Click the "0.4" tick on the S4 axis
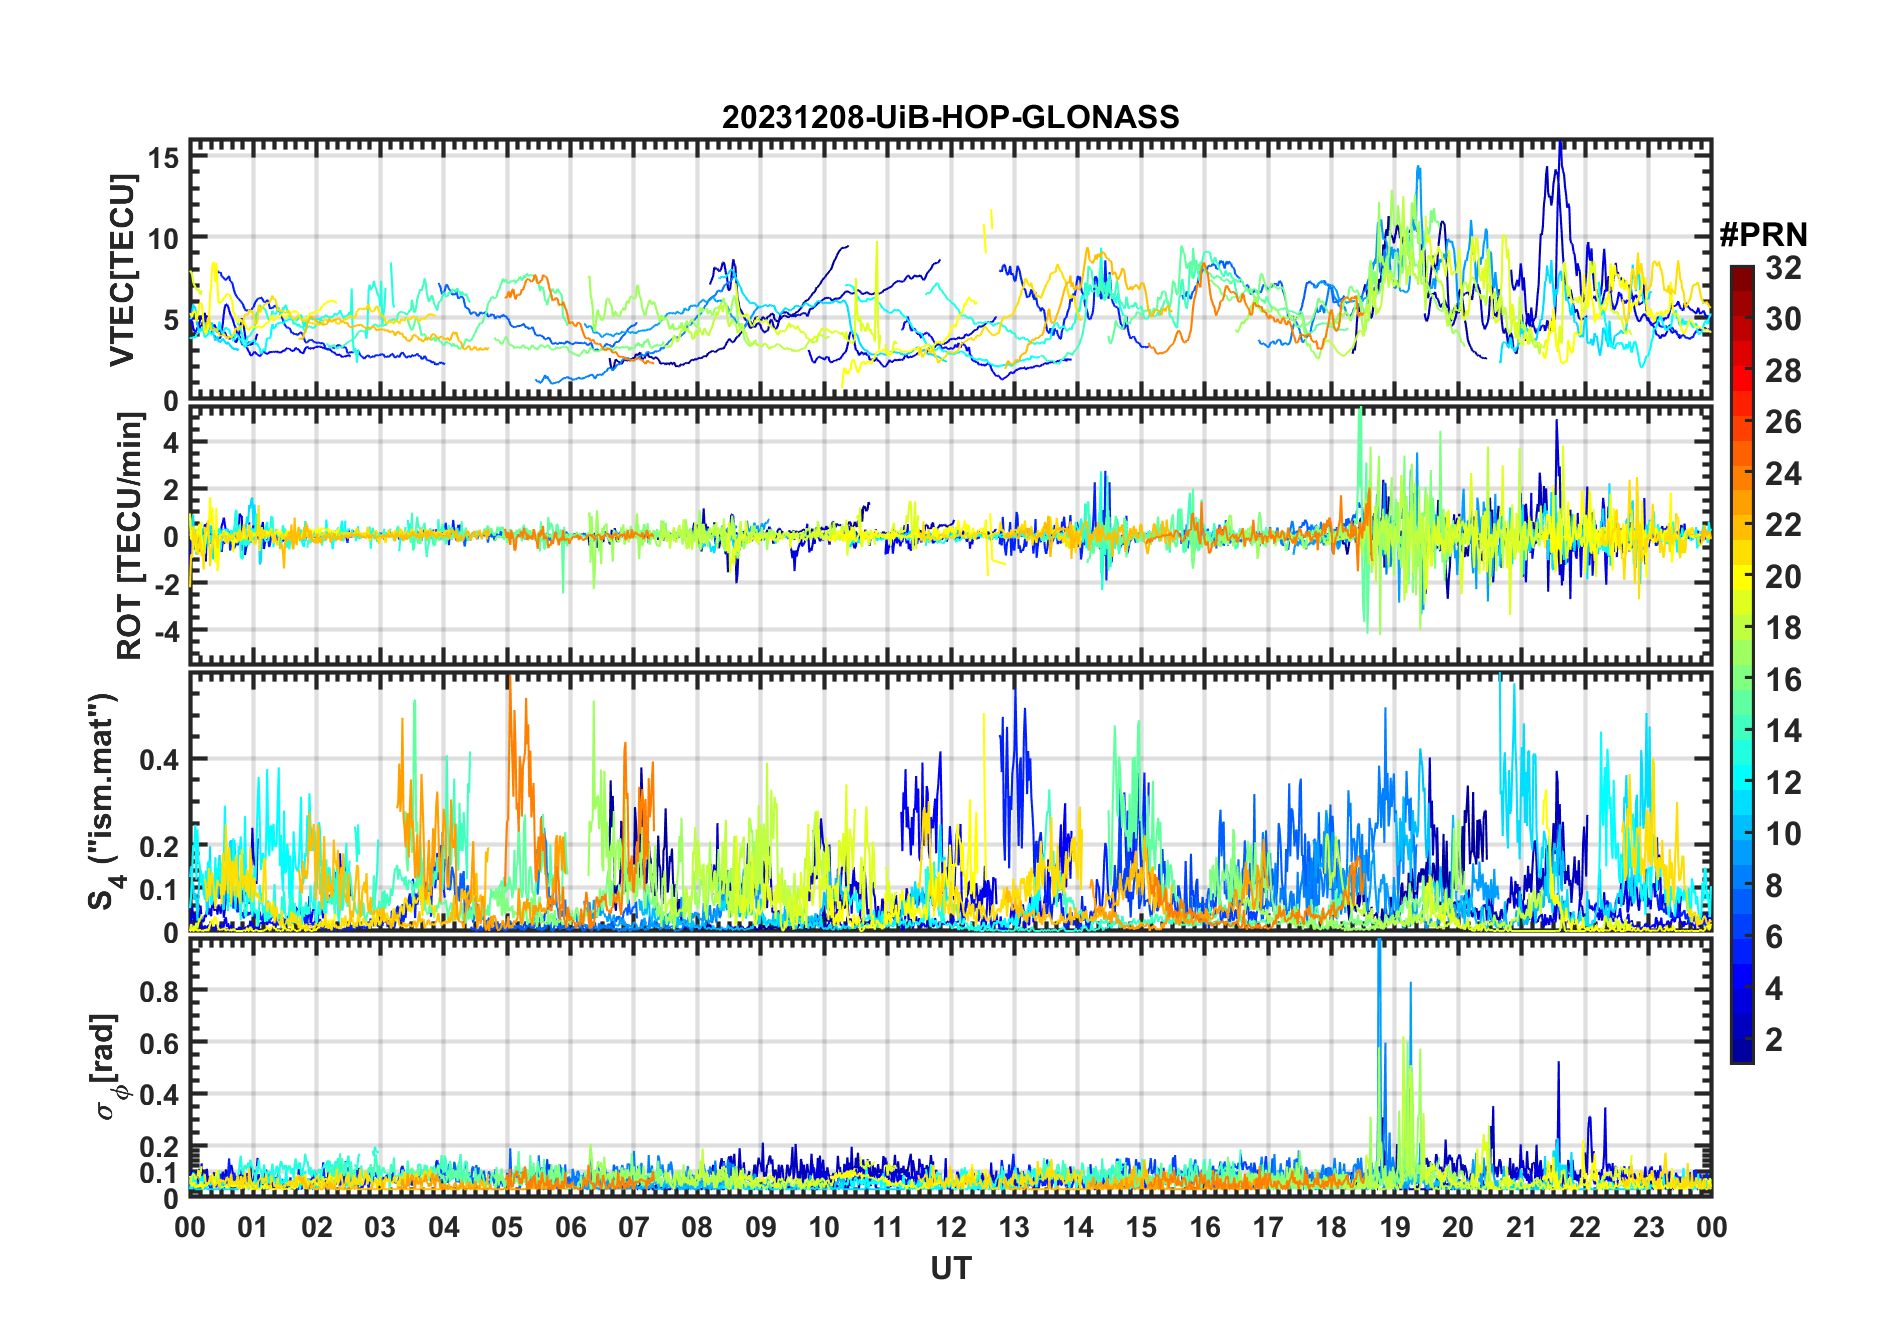The width and height of the screenshot is (1902, 1330). click(159, 759)
